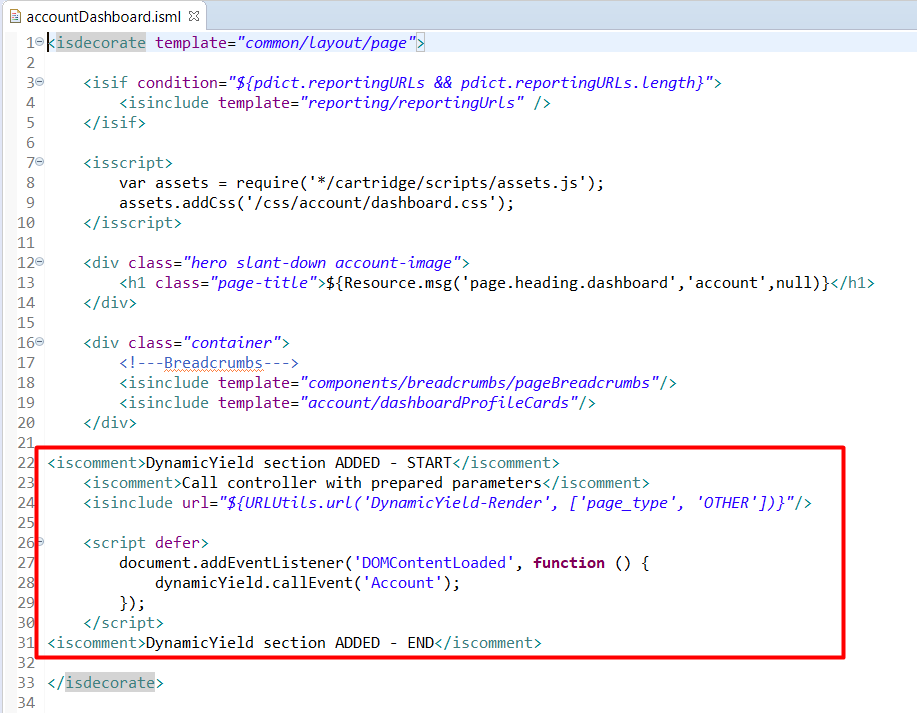Click line number 11 in gutter
The width and height of the screenshot is (917, 713).
pyautogui.click(x=26, y=243)
